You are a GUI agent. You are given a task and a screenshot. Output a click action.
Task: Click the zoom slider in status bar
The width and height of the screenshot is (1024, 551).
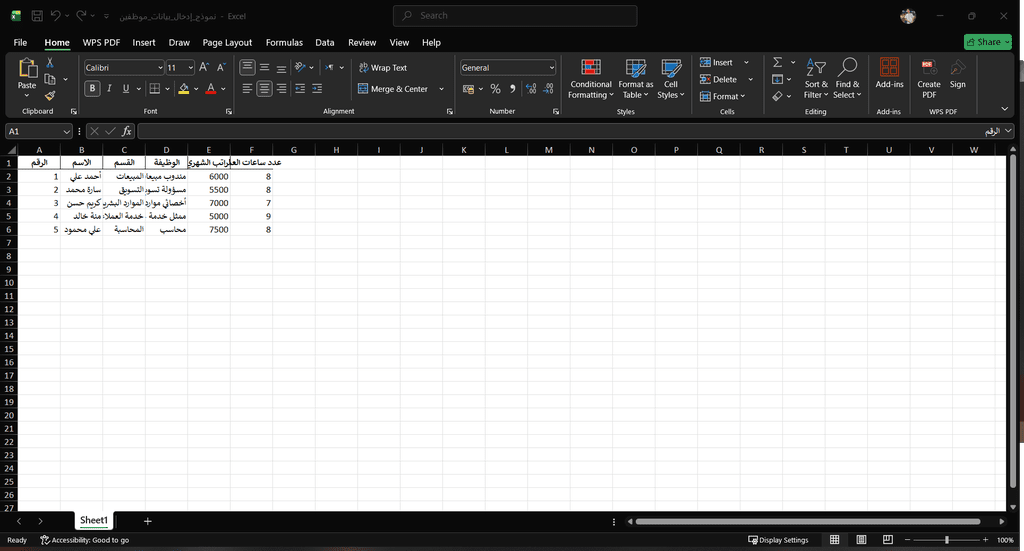(946, 540)
